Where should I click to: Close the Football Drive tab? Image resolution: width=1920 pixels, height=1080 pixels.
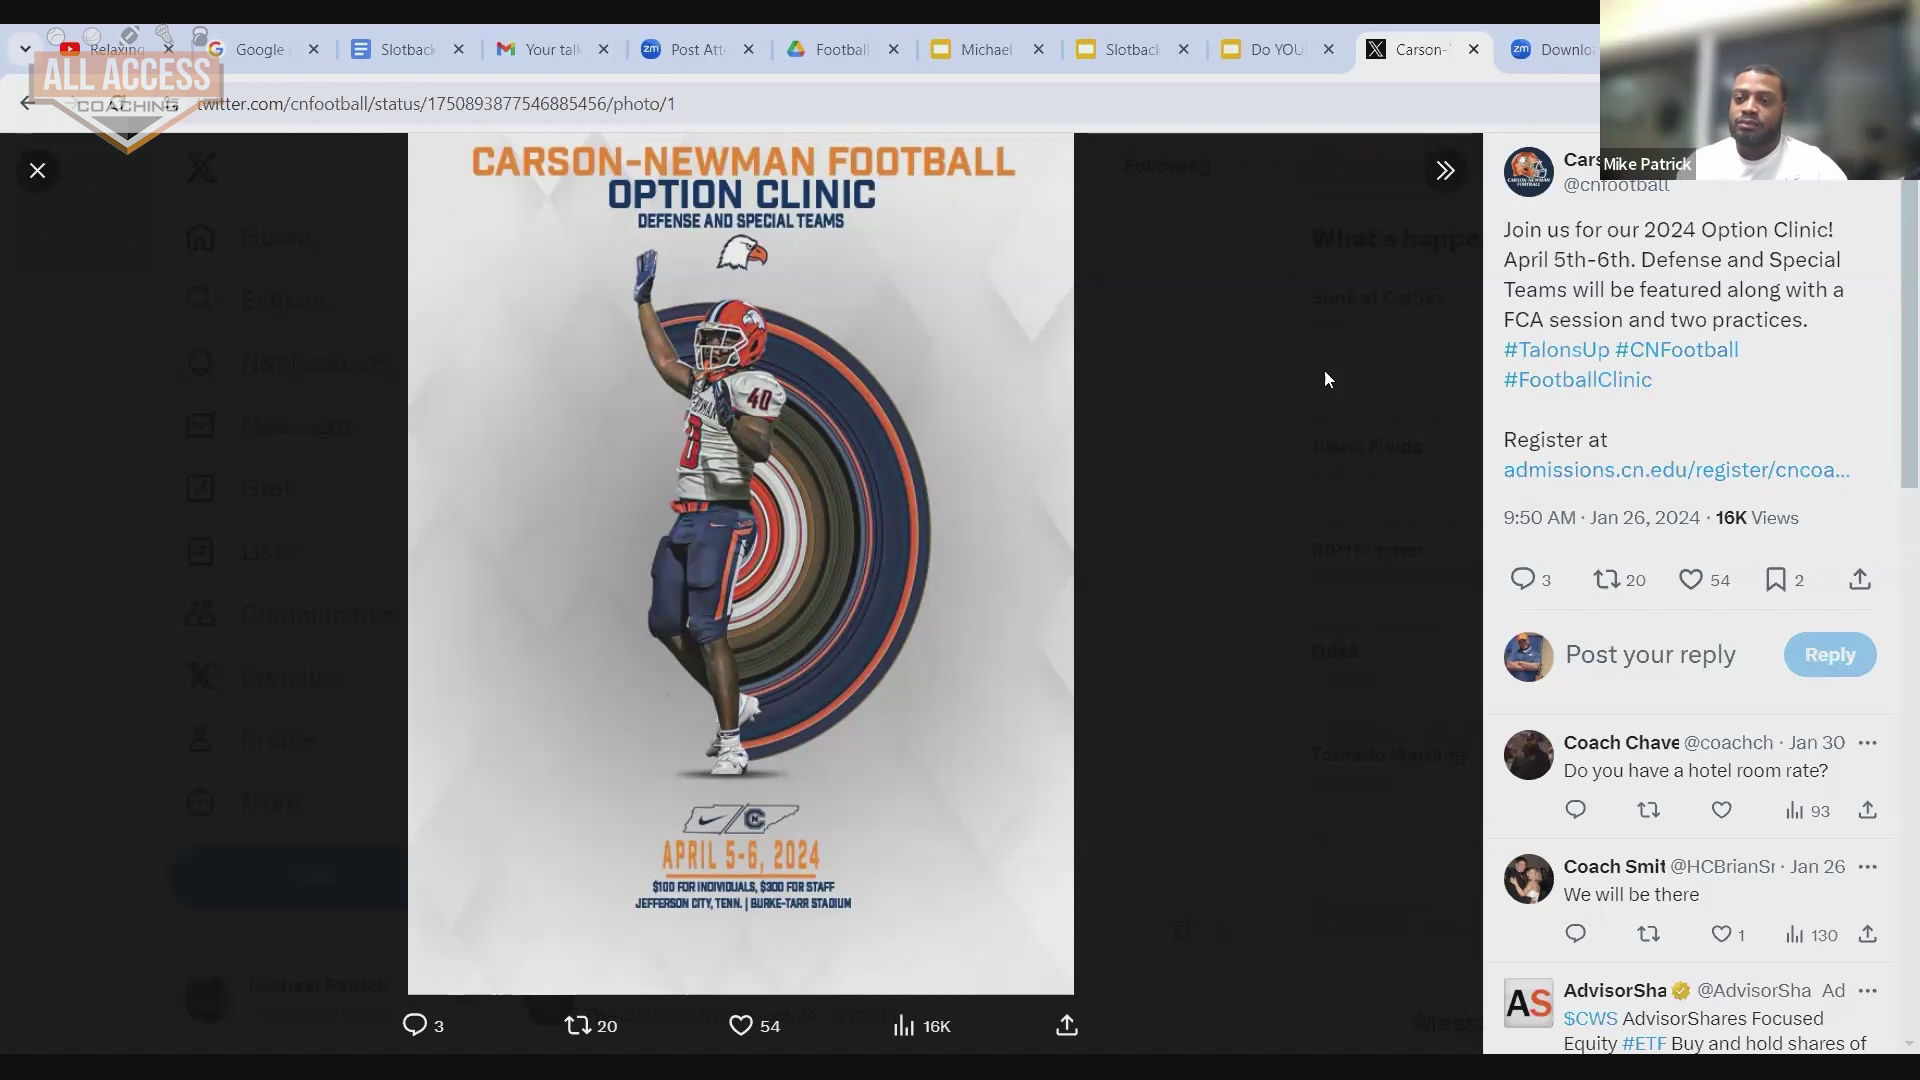pyautogui.click(x=893, y=49)
